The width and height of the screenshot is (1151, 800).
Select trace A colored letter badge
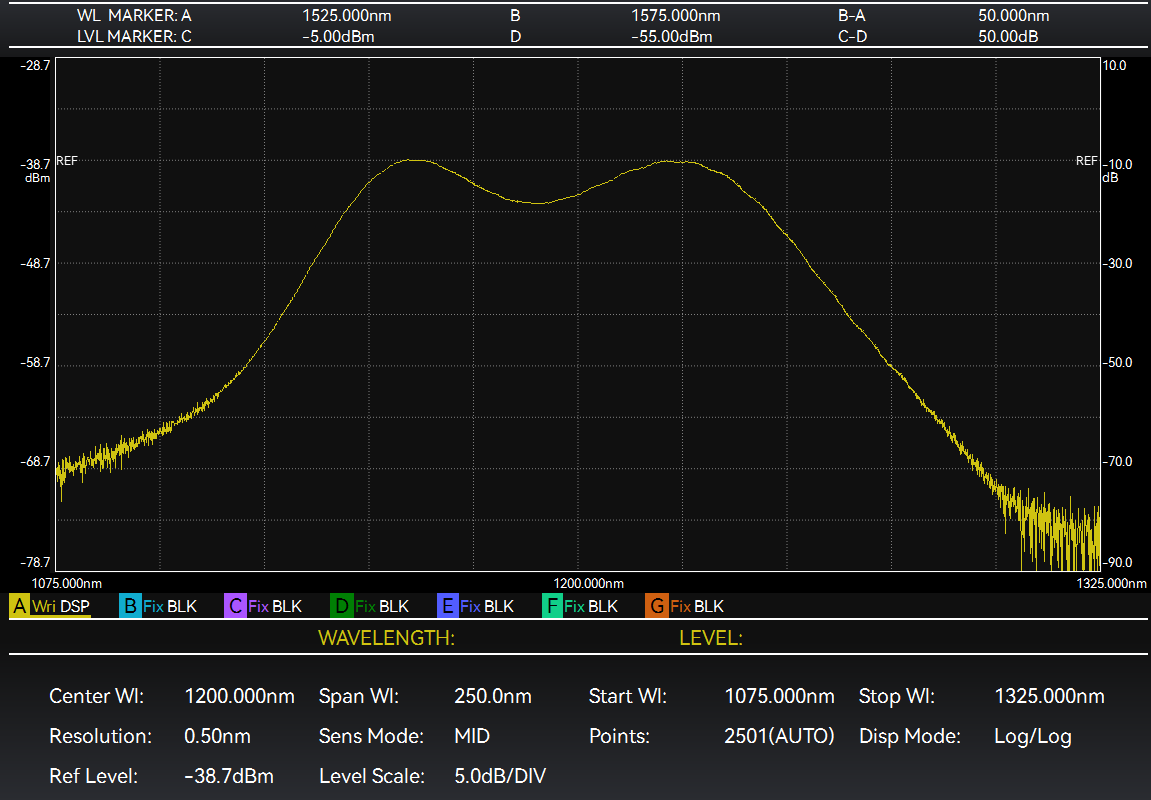pos(19,606)
